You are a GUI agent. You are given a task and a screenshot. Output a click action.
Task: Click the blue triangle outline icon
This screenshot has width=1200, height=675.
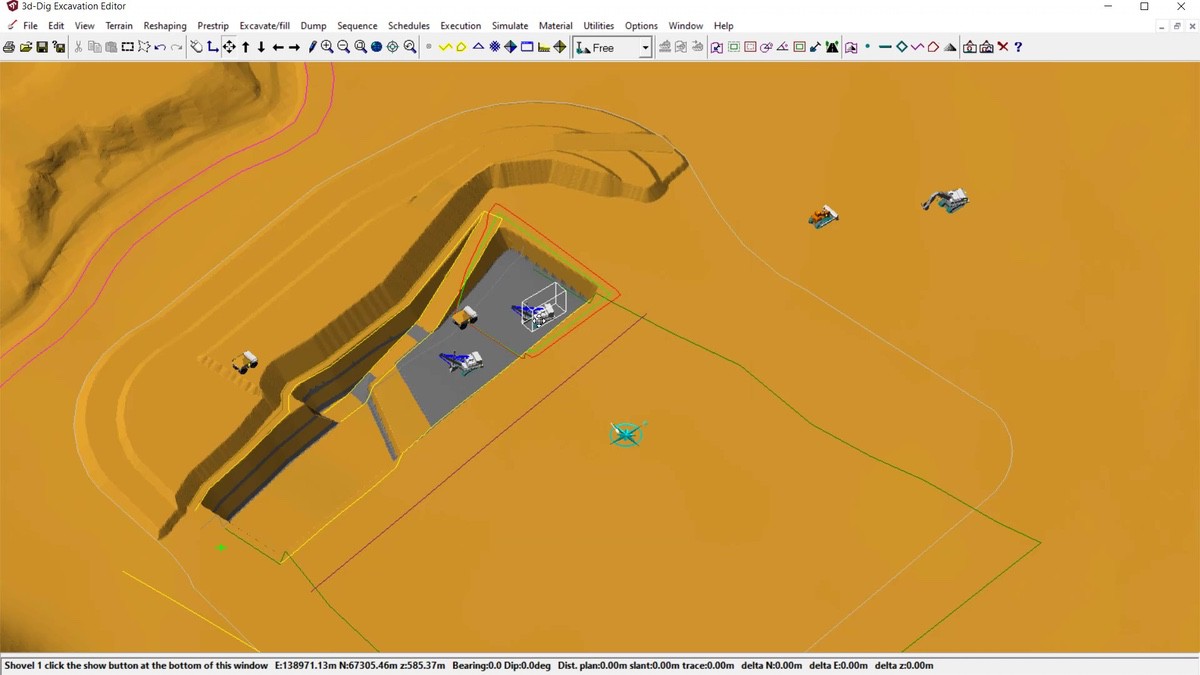pos(478,47)
